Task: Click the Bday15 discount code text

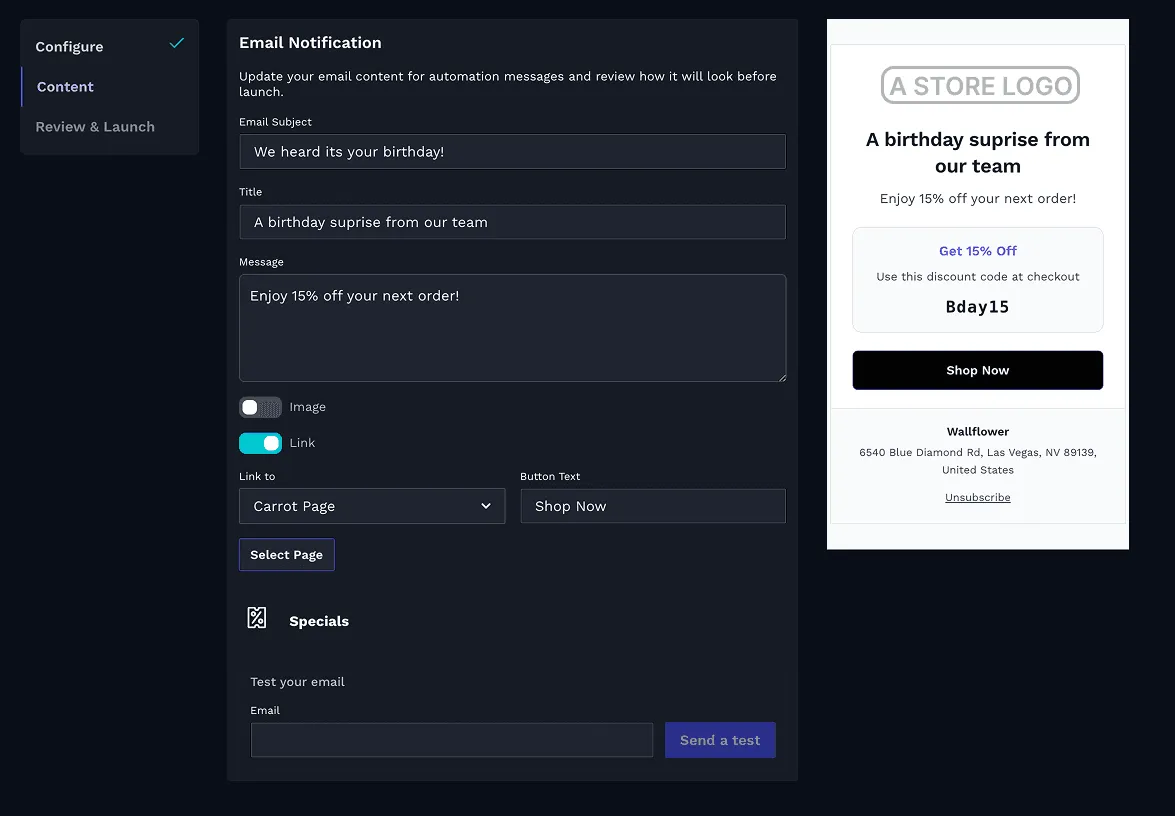Action: [977, 307]
